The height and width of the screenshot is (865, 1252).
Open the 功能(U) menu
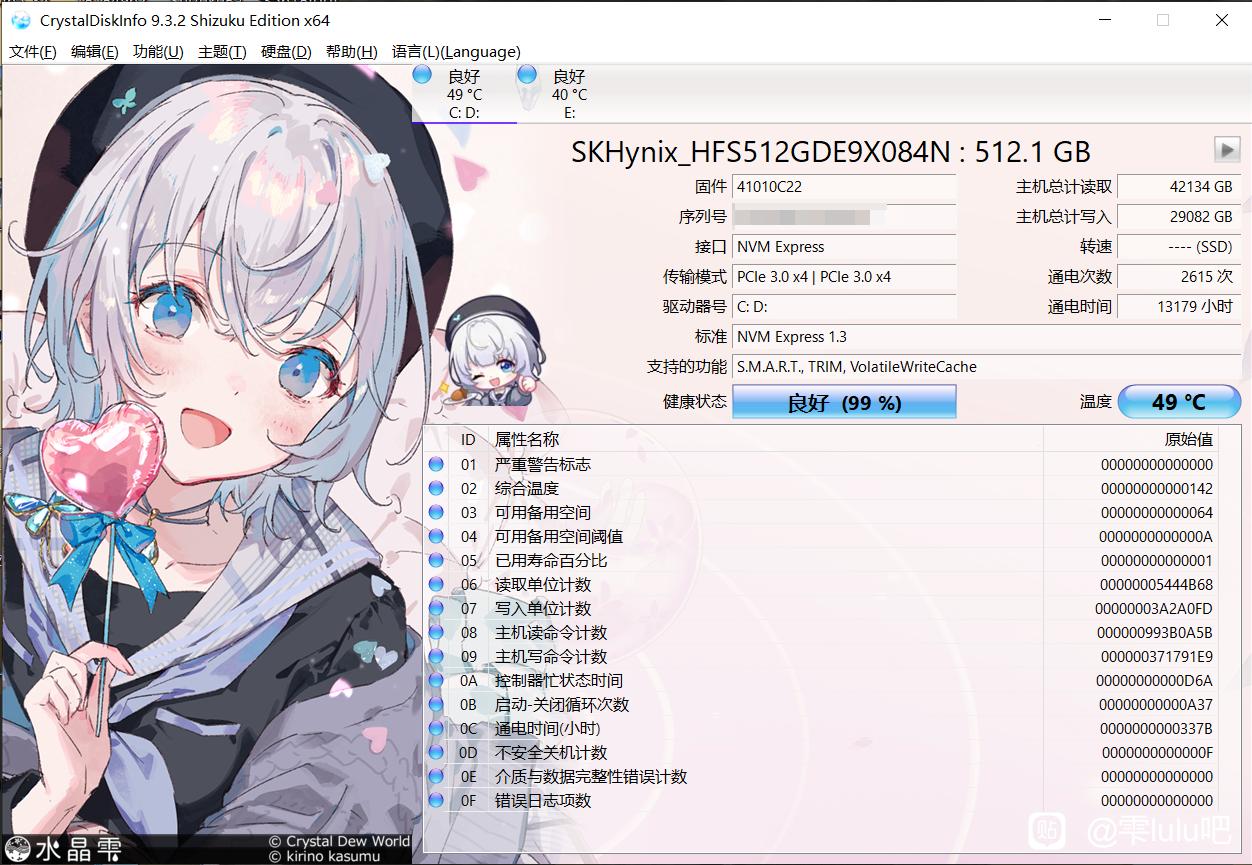pos(158,52)
